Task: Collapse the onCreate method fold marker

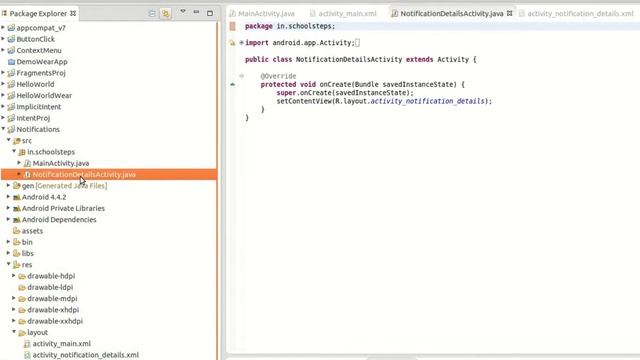Action: (241, 76)
